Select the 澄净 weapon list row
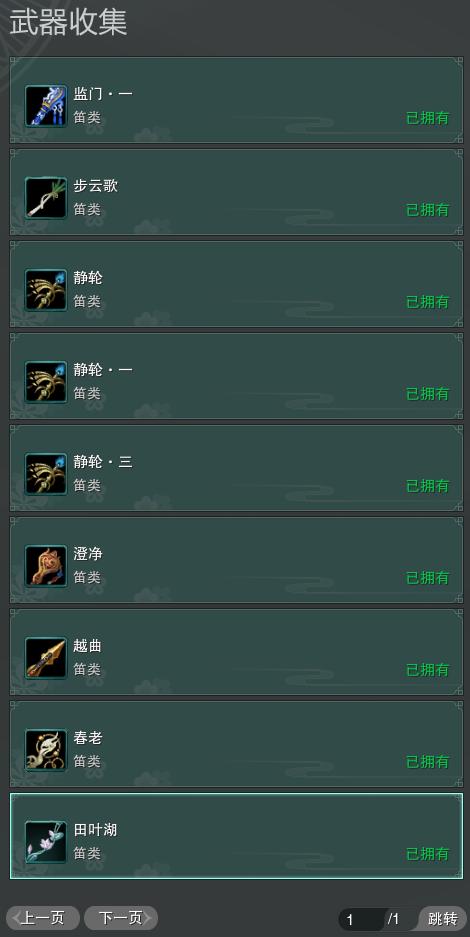The image size is (470, 937). click(x=236, y=560)
